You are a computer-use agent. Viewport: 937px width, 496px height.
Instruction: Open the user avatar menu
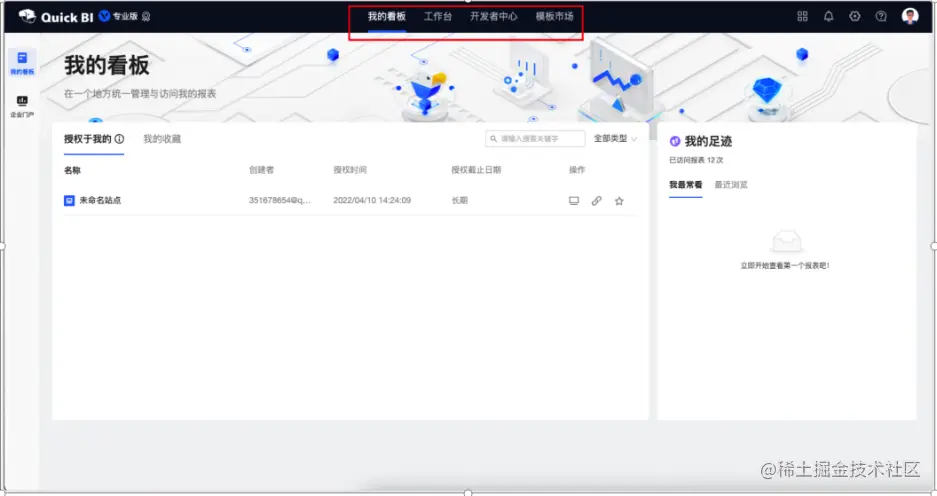click(x=910, y=16)
